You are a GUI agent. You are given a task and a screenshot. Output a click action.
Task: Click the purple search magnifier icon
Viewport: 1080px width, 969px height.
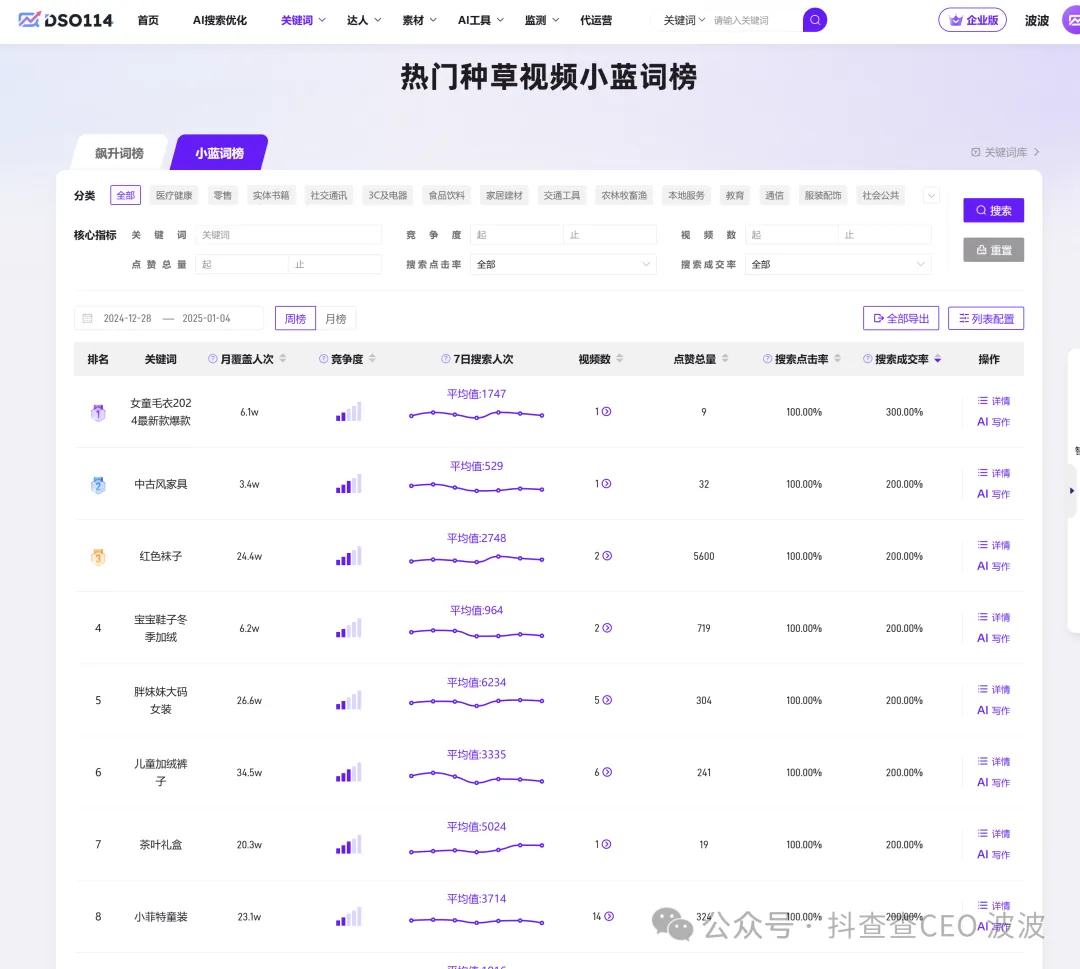(815, 20)
